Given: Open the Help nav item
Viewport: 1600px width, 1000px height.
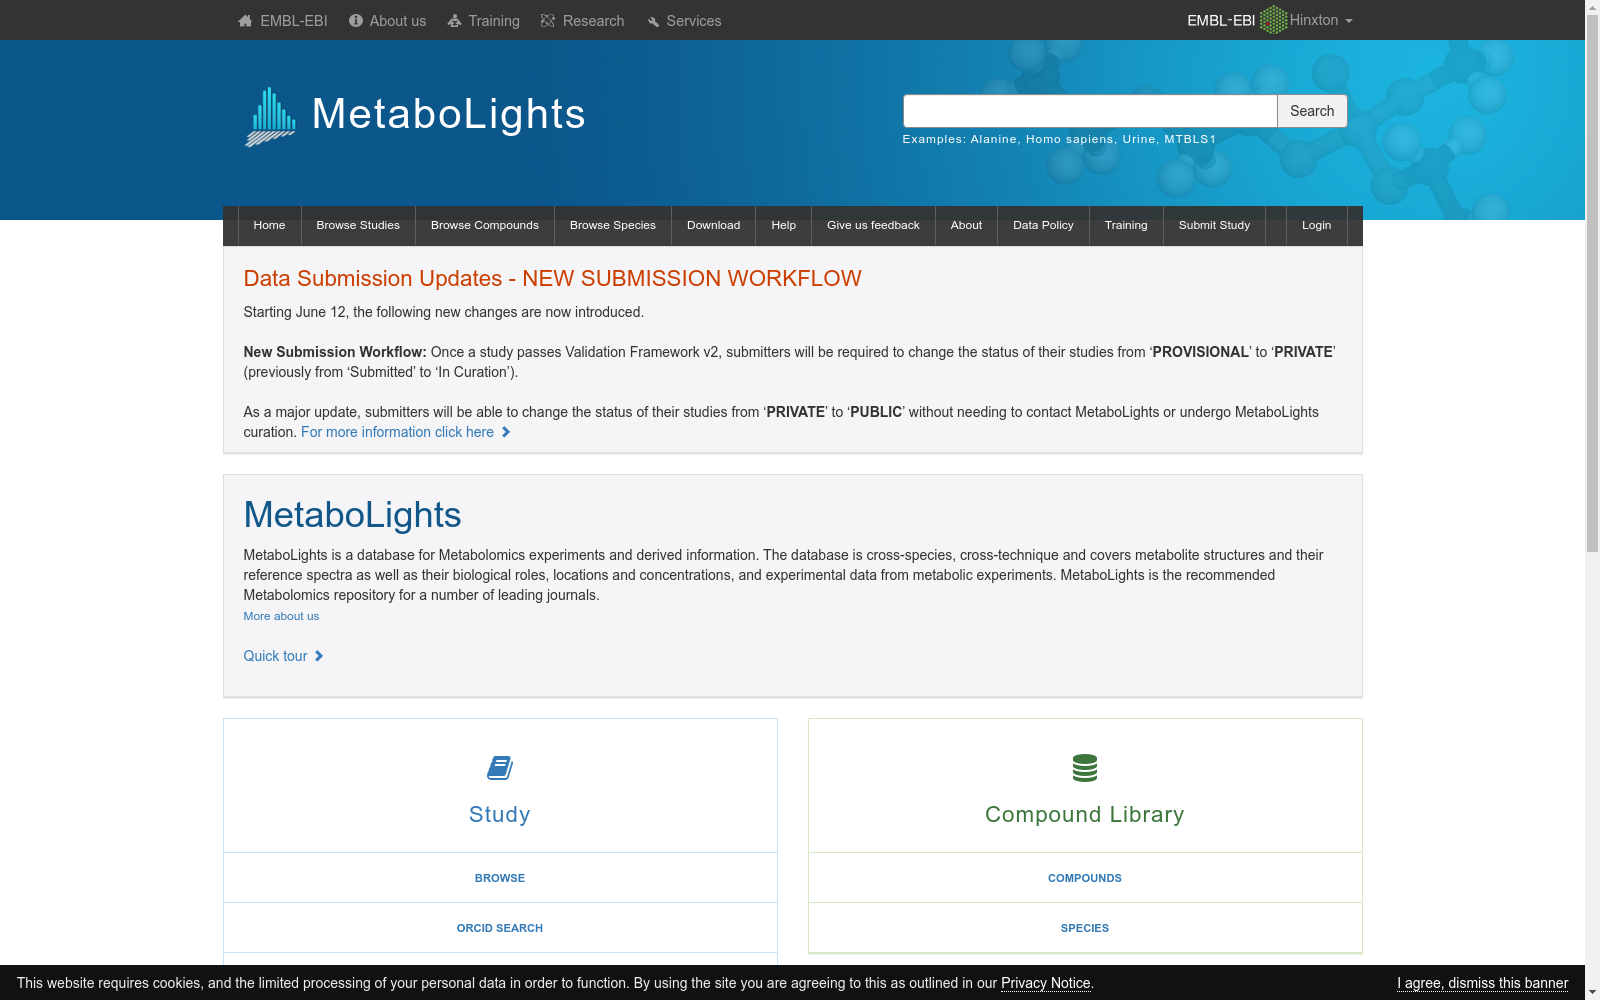Looking at the screenshot, I should pyautogui.click(x=784, y=225).
